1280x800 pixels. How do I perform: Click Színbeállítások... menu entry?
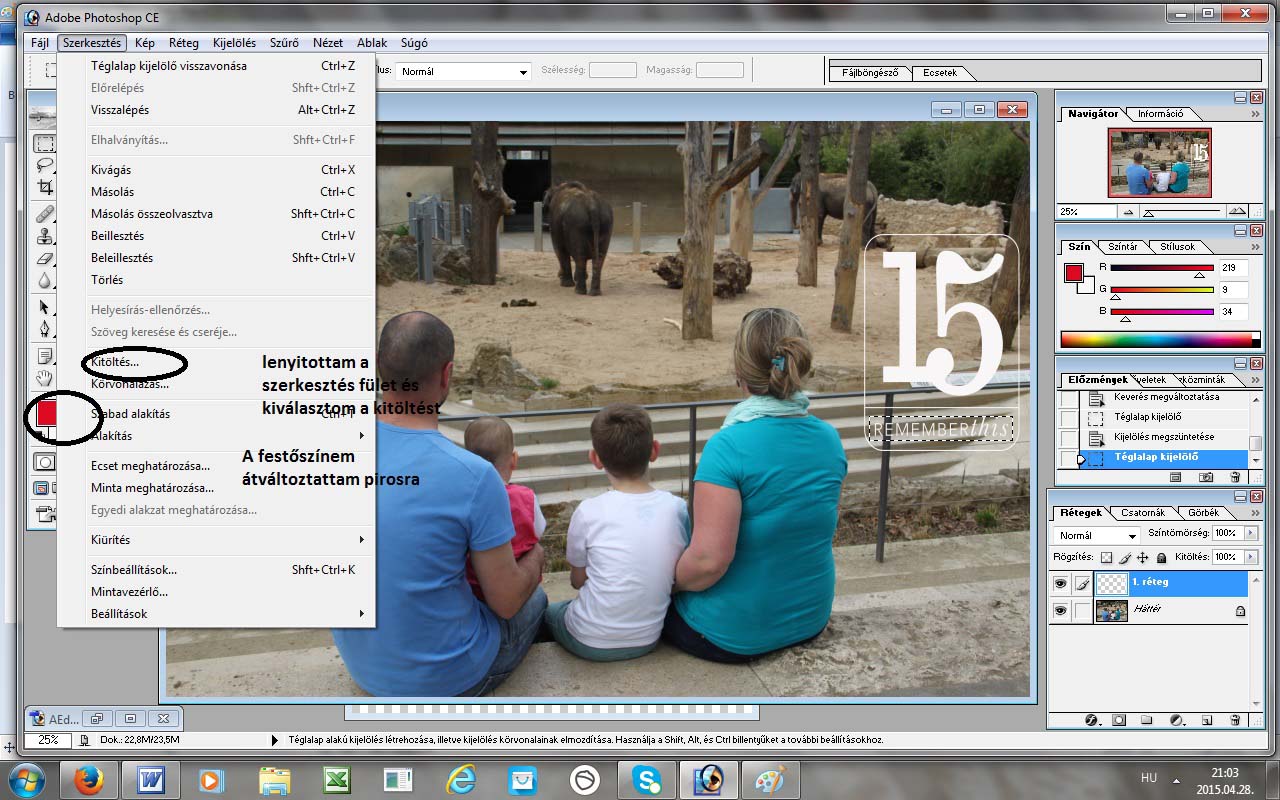(134, 570)
